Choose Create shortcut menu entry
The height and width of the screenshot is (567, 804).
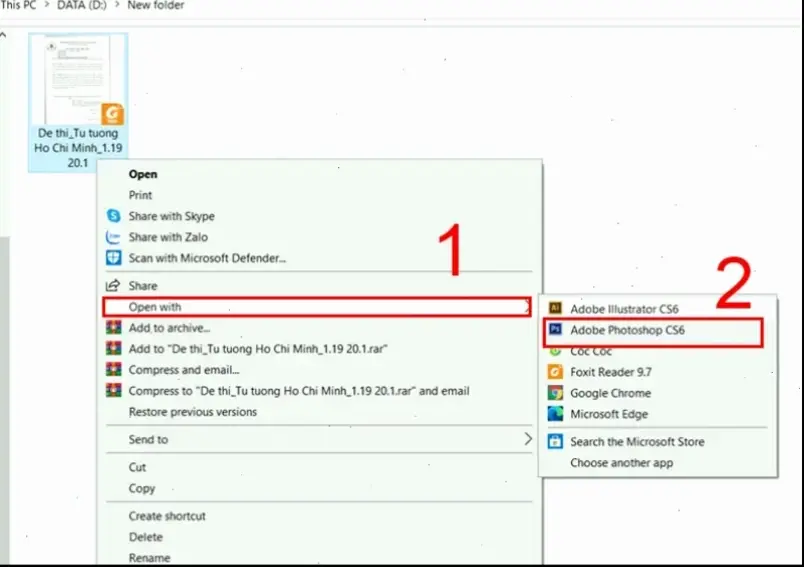167,516
